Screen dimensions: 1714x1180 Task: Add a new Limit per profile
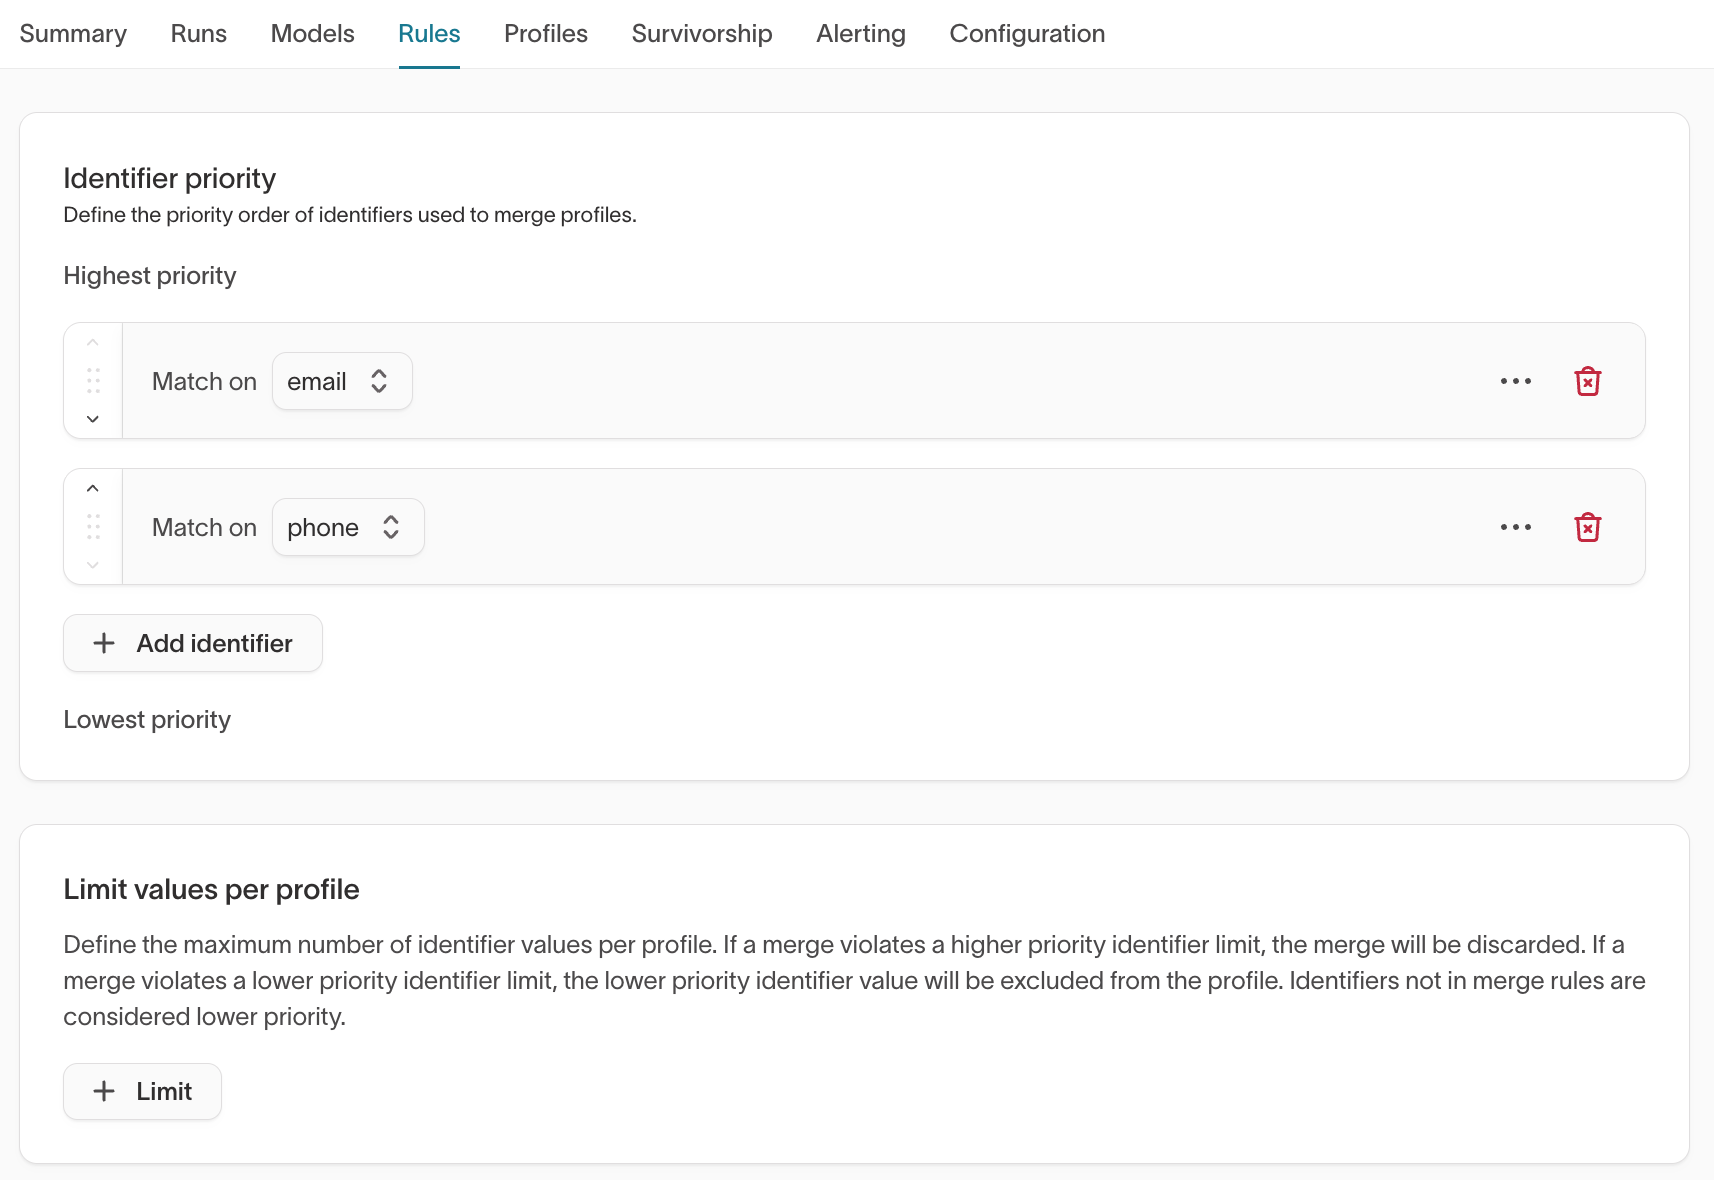(x=142, y=1091)
